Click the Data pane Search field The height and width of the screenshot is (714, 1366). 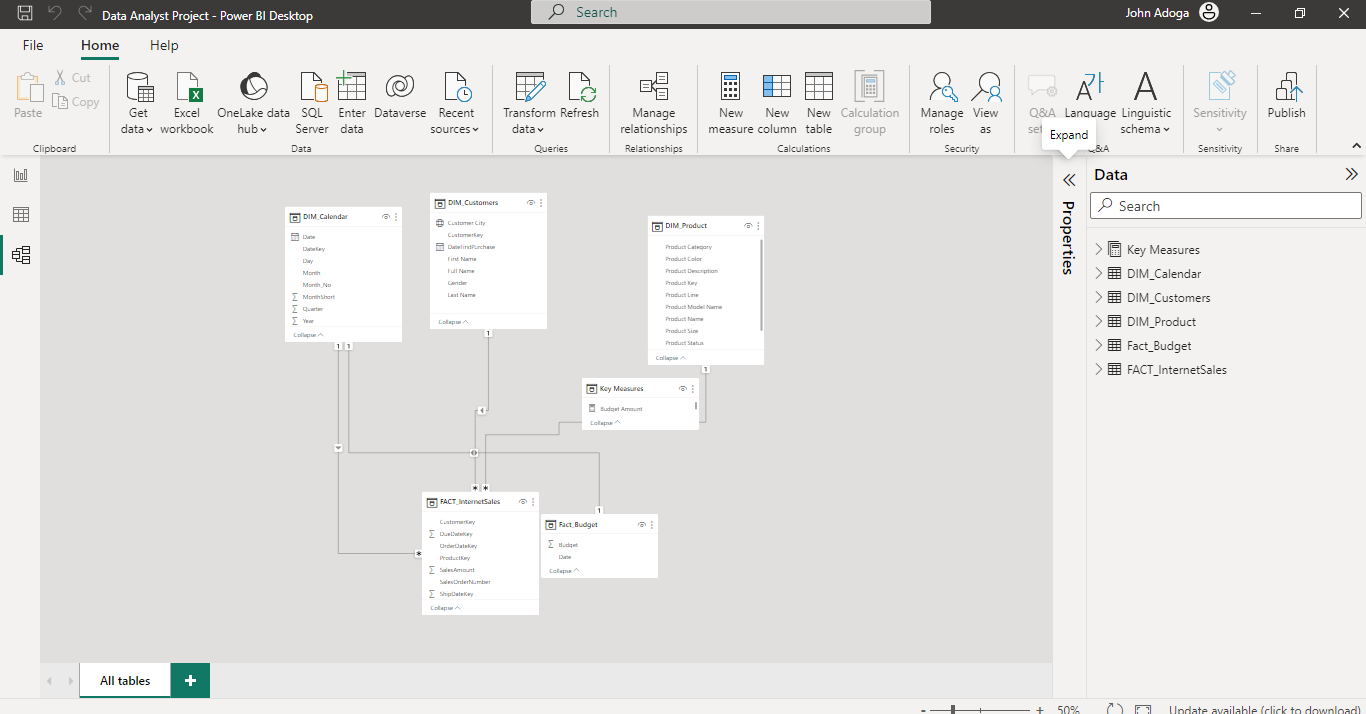pyautogui.click(x=1226, y=206)
